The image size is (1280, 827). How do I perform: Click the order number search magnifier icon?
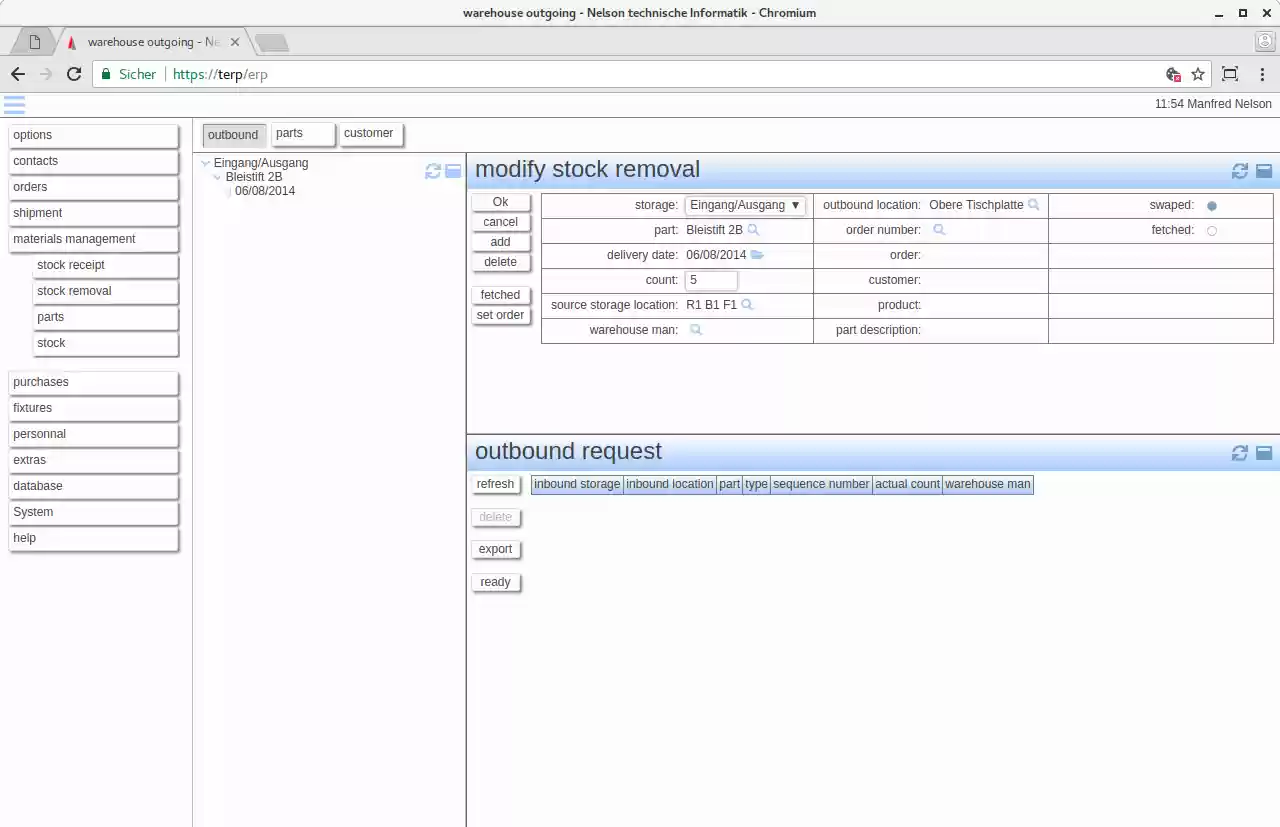click(939, 229)
